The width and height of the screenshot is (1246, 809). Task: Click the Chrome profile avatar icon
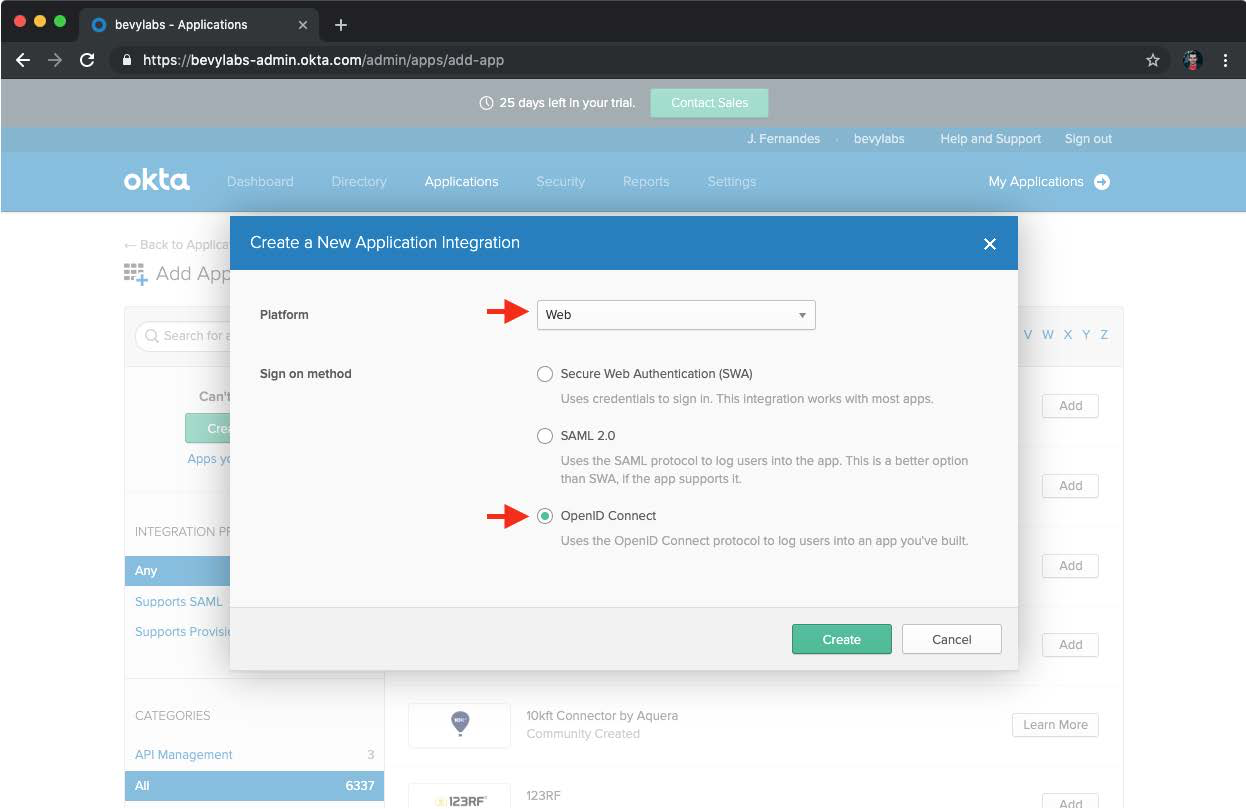coord(1191,60)
